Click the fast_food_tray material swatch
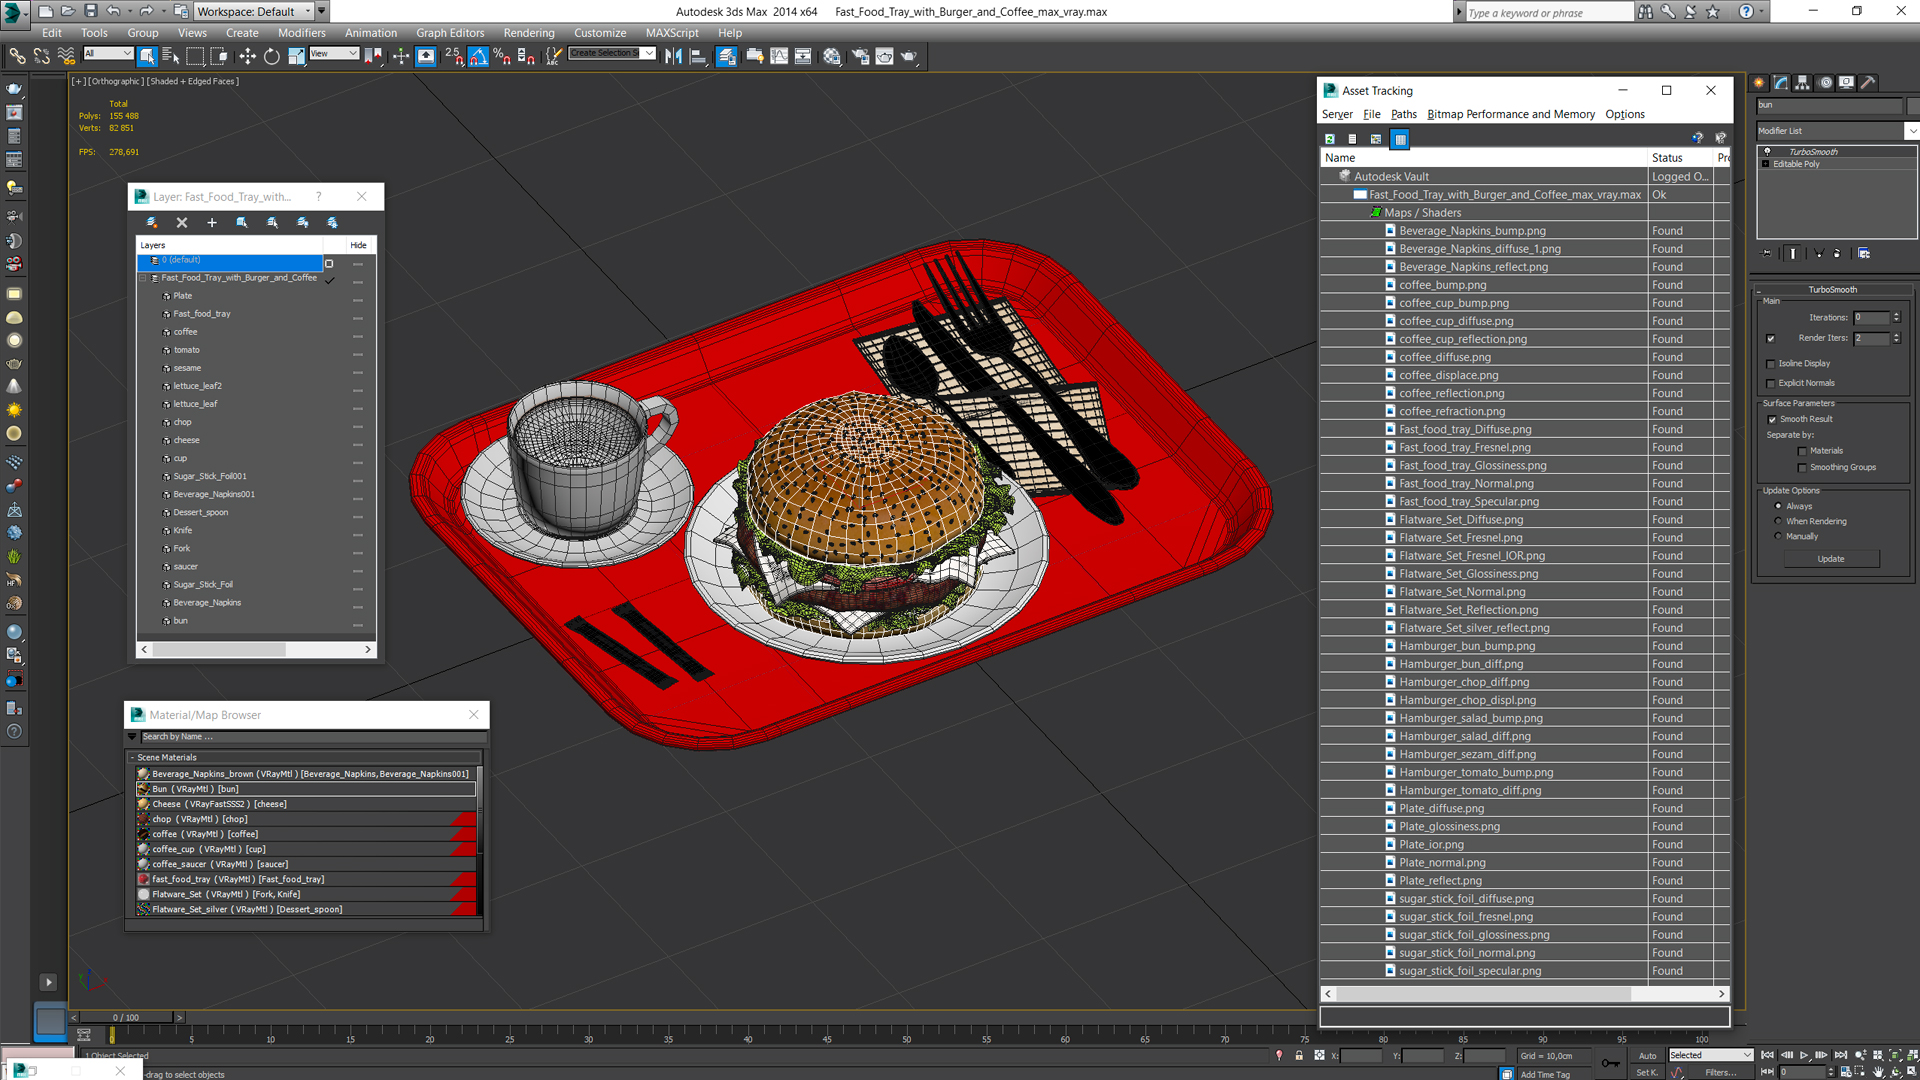Viewport: 1920px width, 1080px height. (144, 880)
